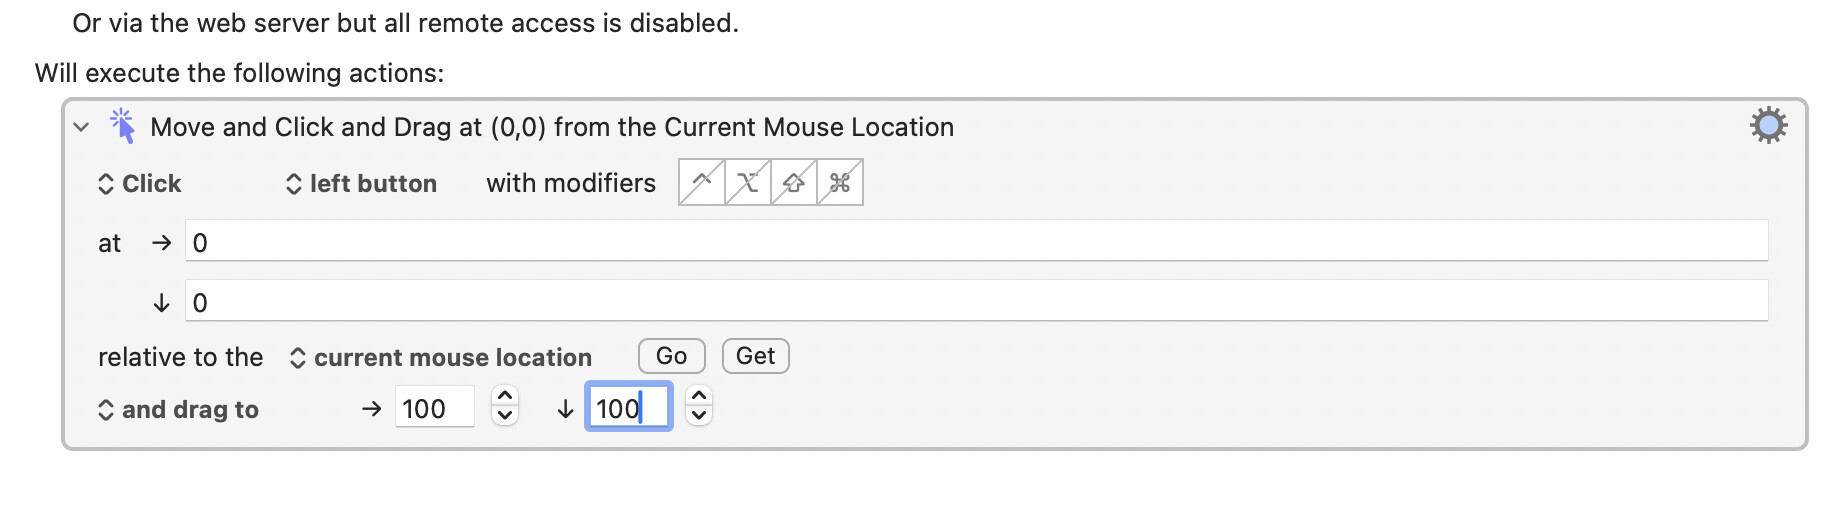Click the horizontal drag distance field
The width and height of the screenshot is (1836, 516).
[434, 408]
